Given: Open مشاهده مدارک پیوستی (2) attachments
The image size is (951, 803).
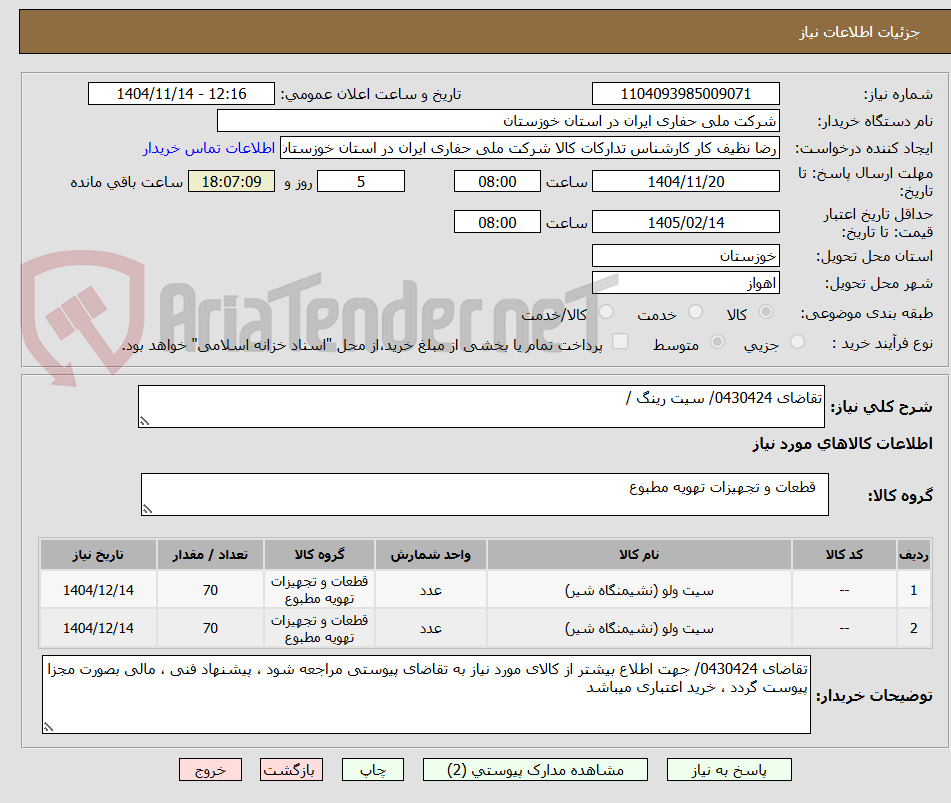Looking at the screenshot, I should click(535, 770).
